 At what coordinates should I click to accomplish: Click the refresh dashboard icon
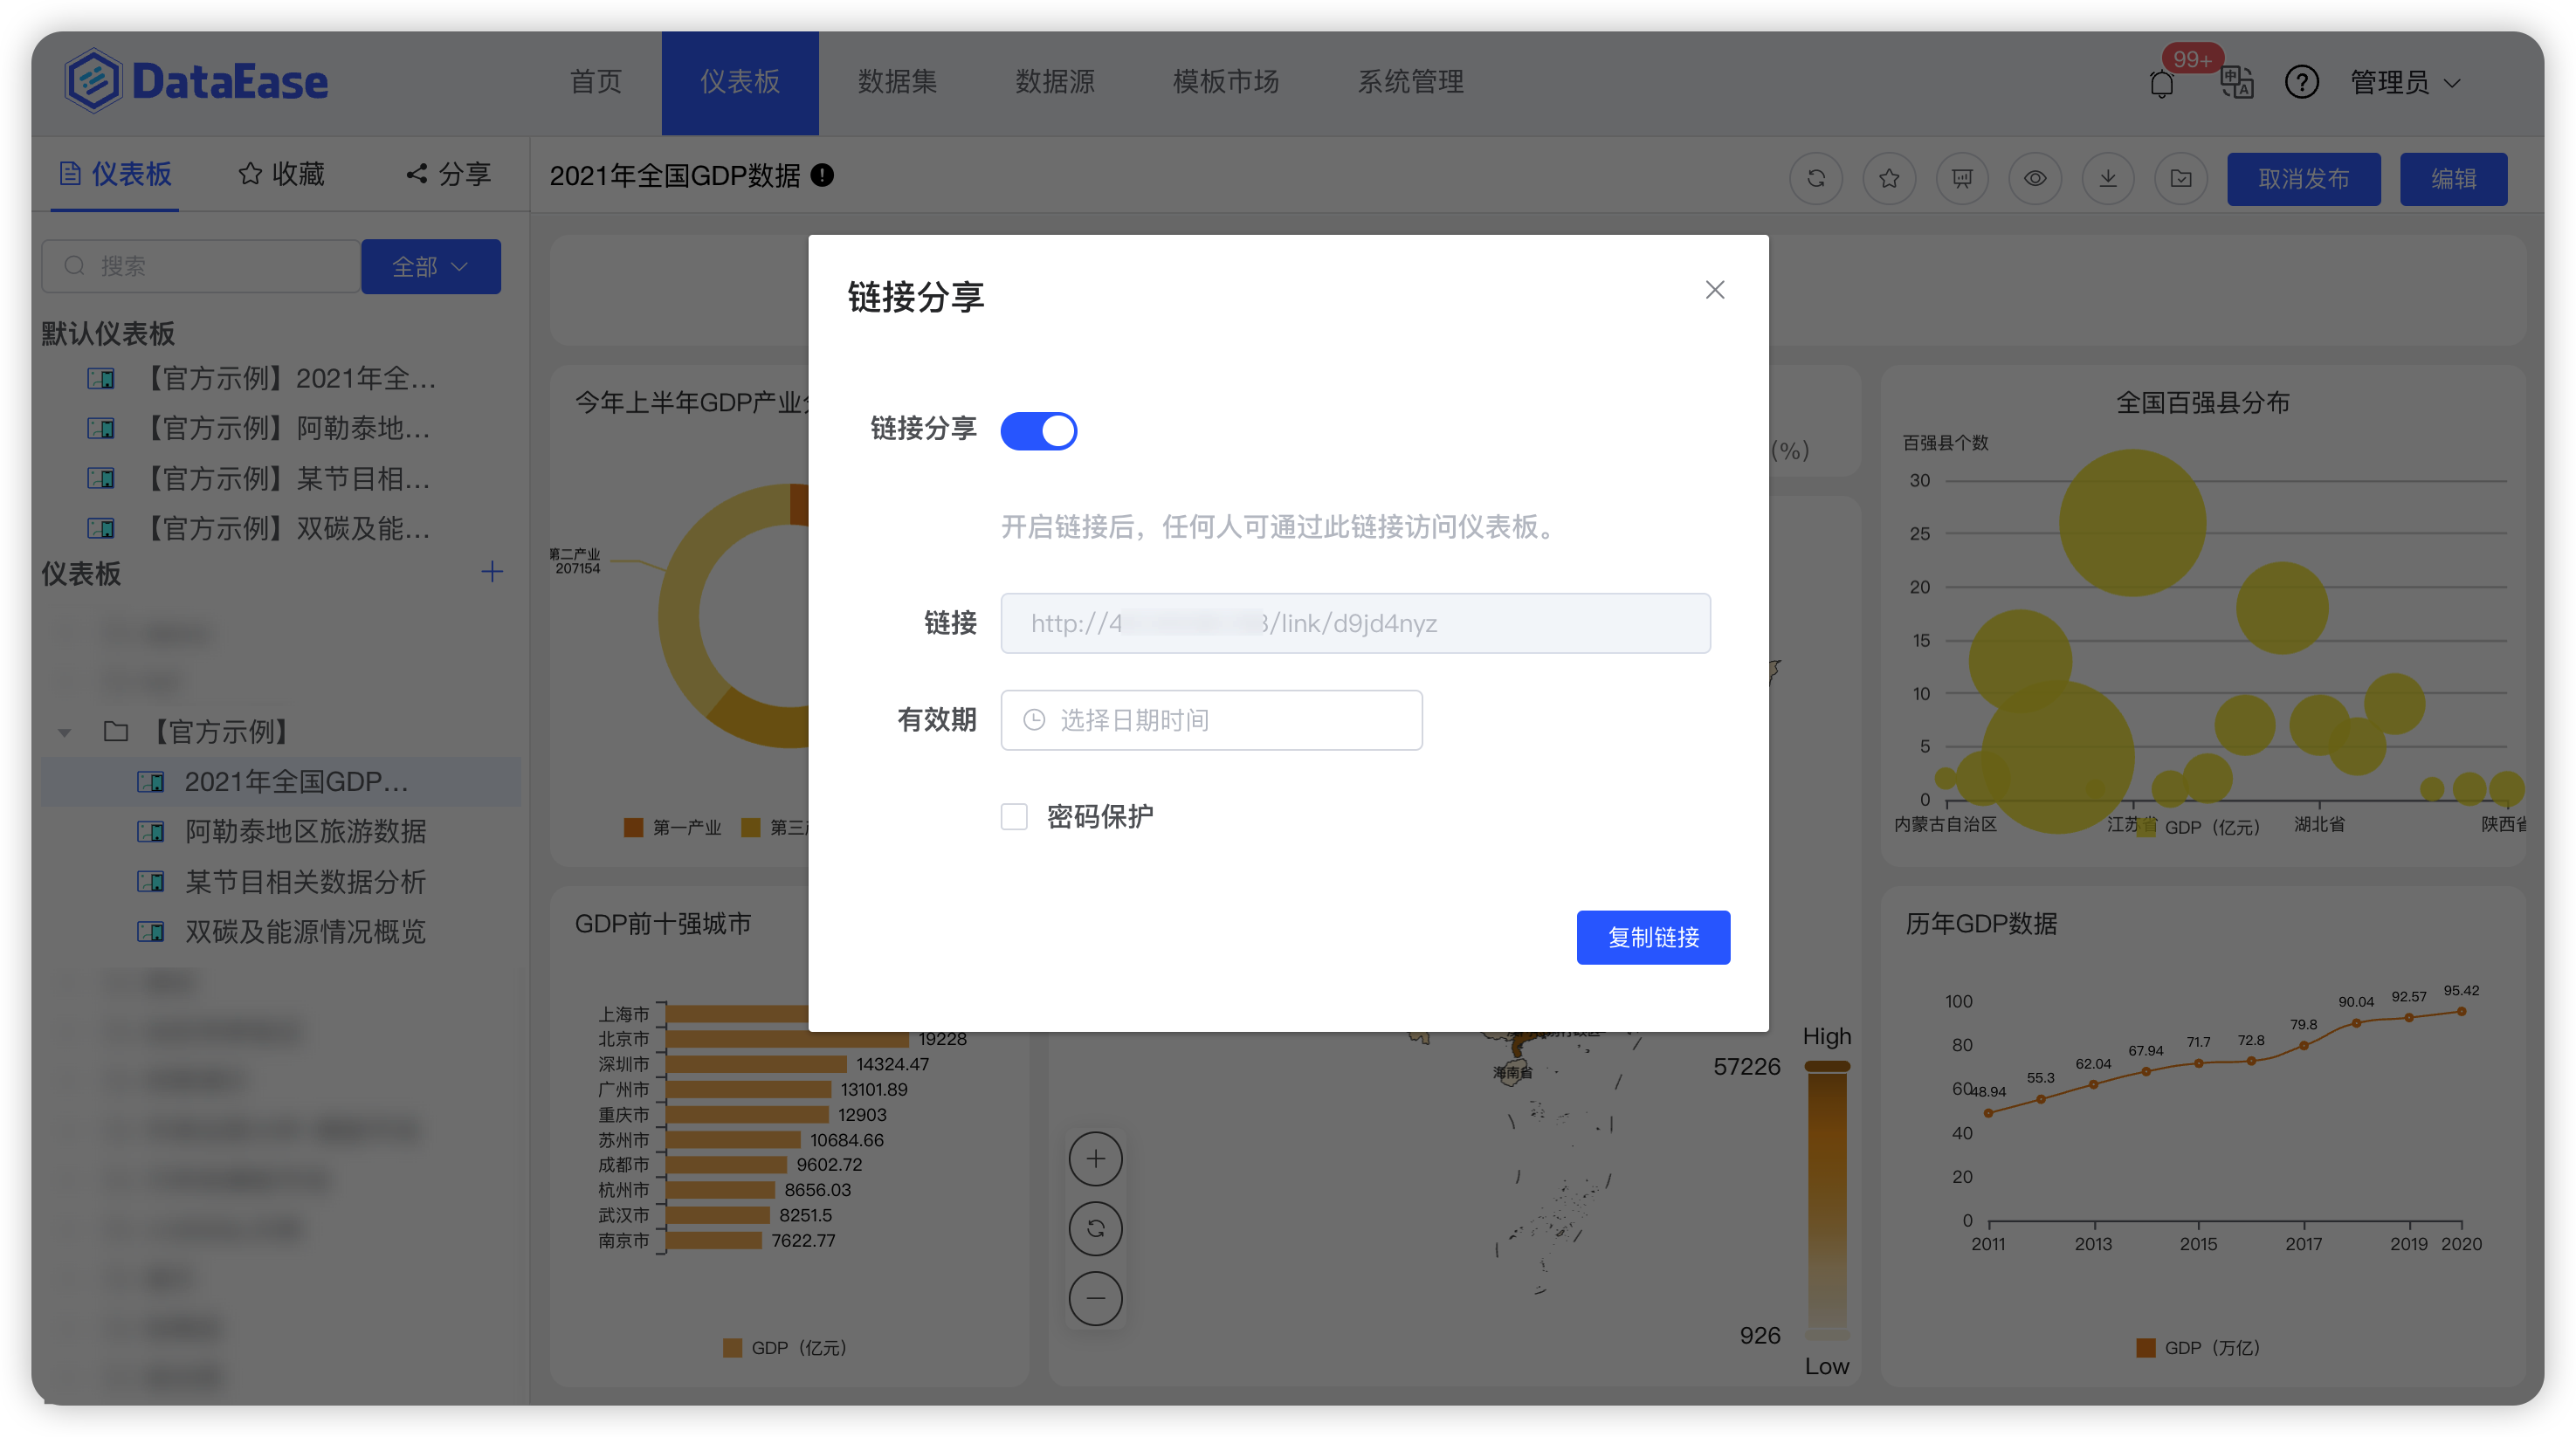[1815, 179]
